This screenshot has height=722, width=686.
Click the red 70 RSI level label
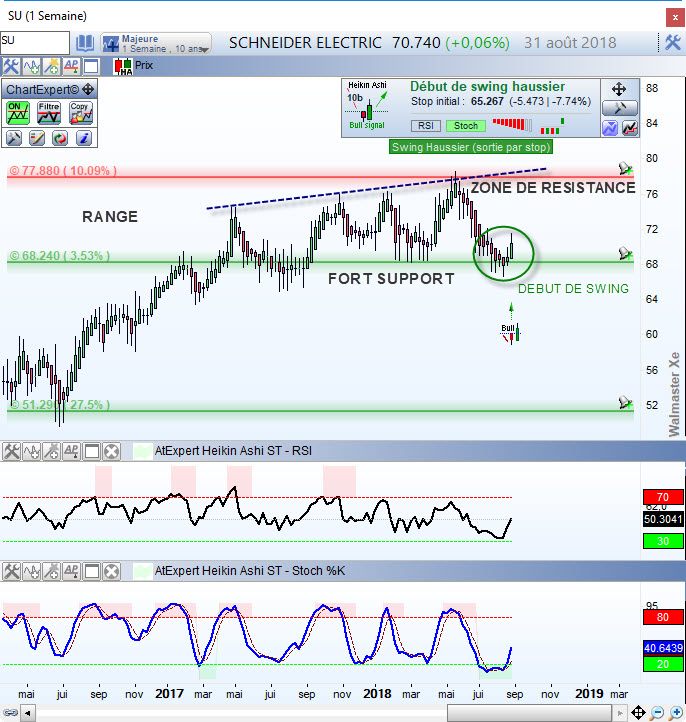coord(663,497)
